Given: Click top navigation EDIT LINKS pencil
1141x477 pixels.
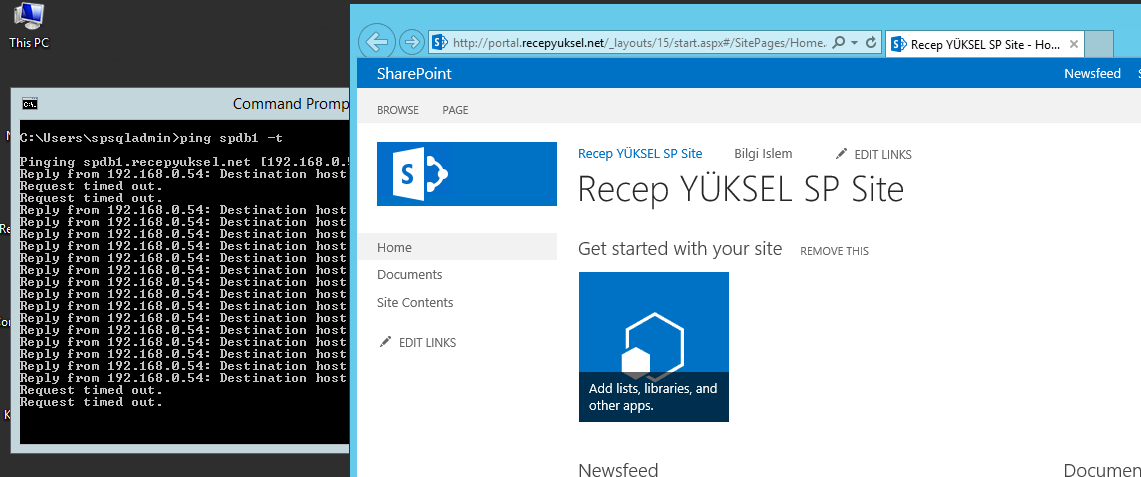Looking at the screenshot, I should [842, 153].
